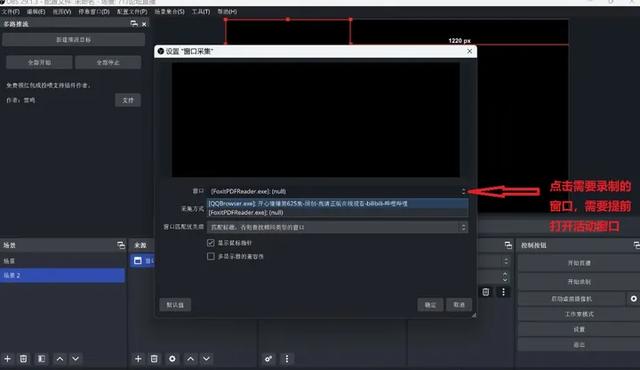Open virtual camera settings gear icon

[633, 299]
